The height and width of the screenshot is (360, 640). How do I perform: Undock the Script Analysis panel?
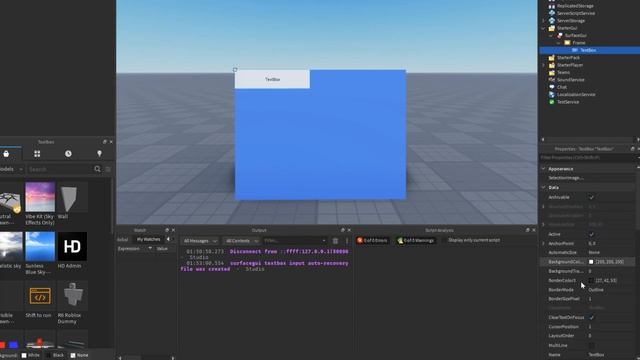click(527, 230)
